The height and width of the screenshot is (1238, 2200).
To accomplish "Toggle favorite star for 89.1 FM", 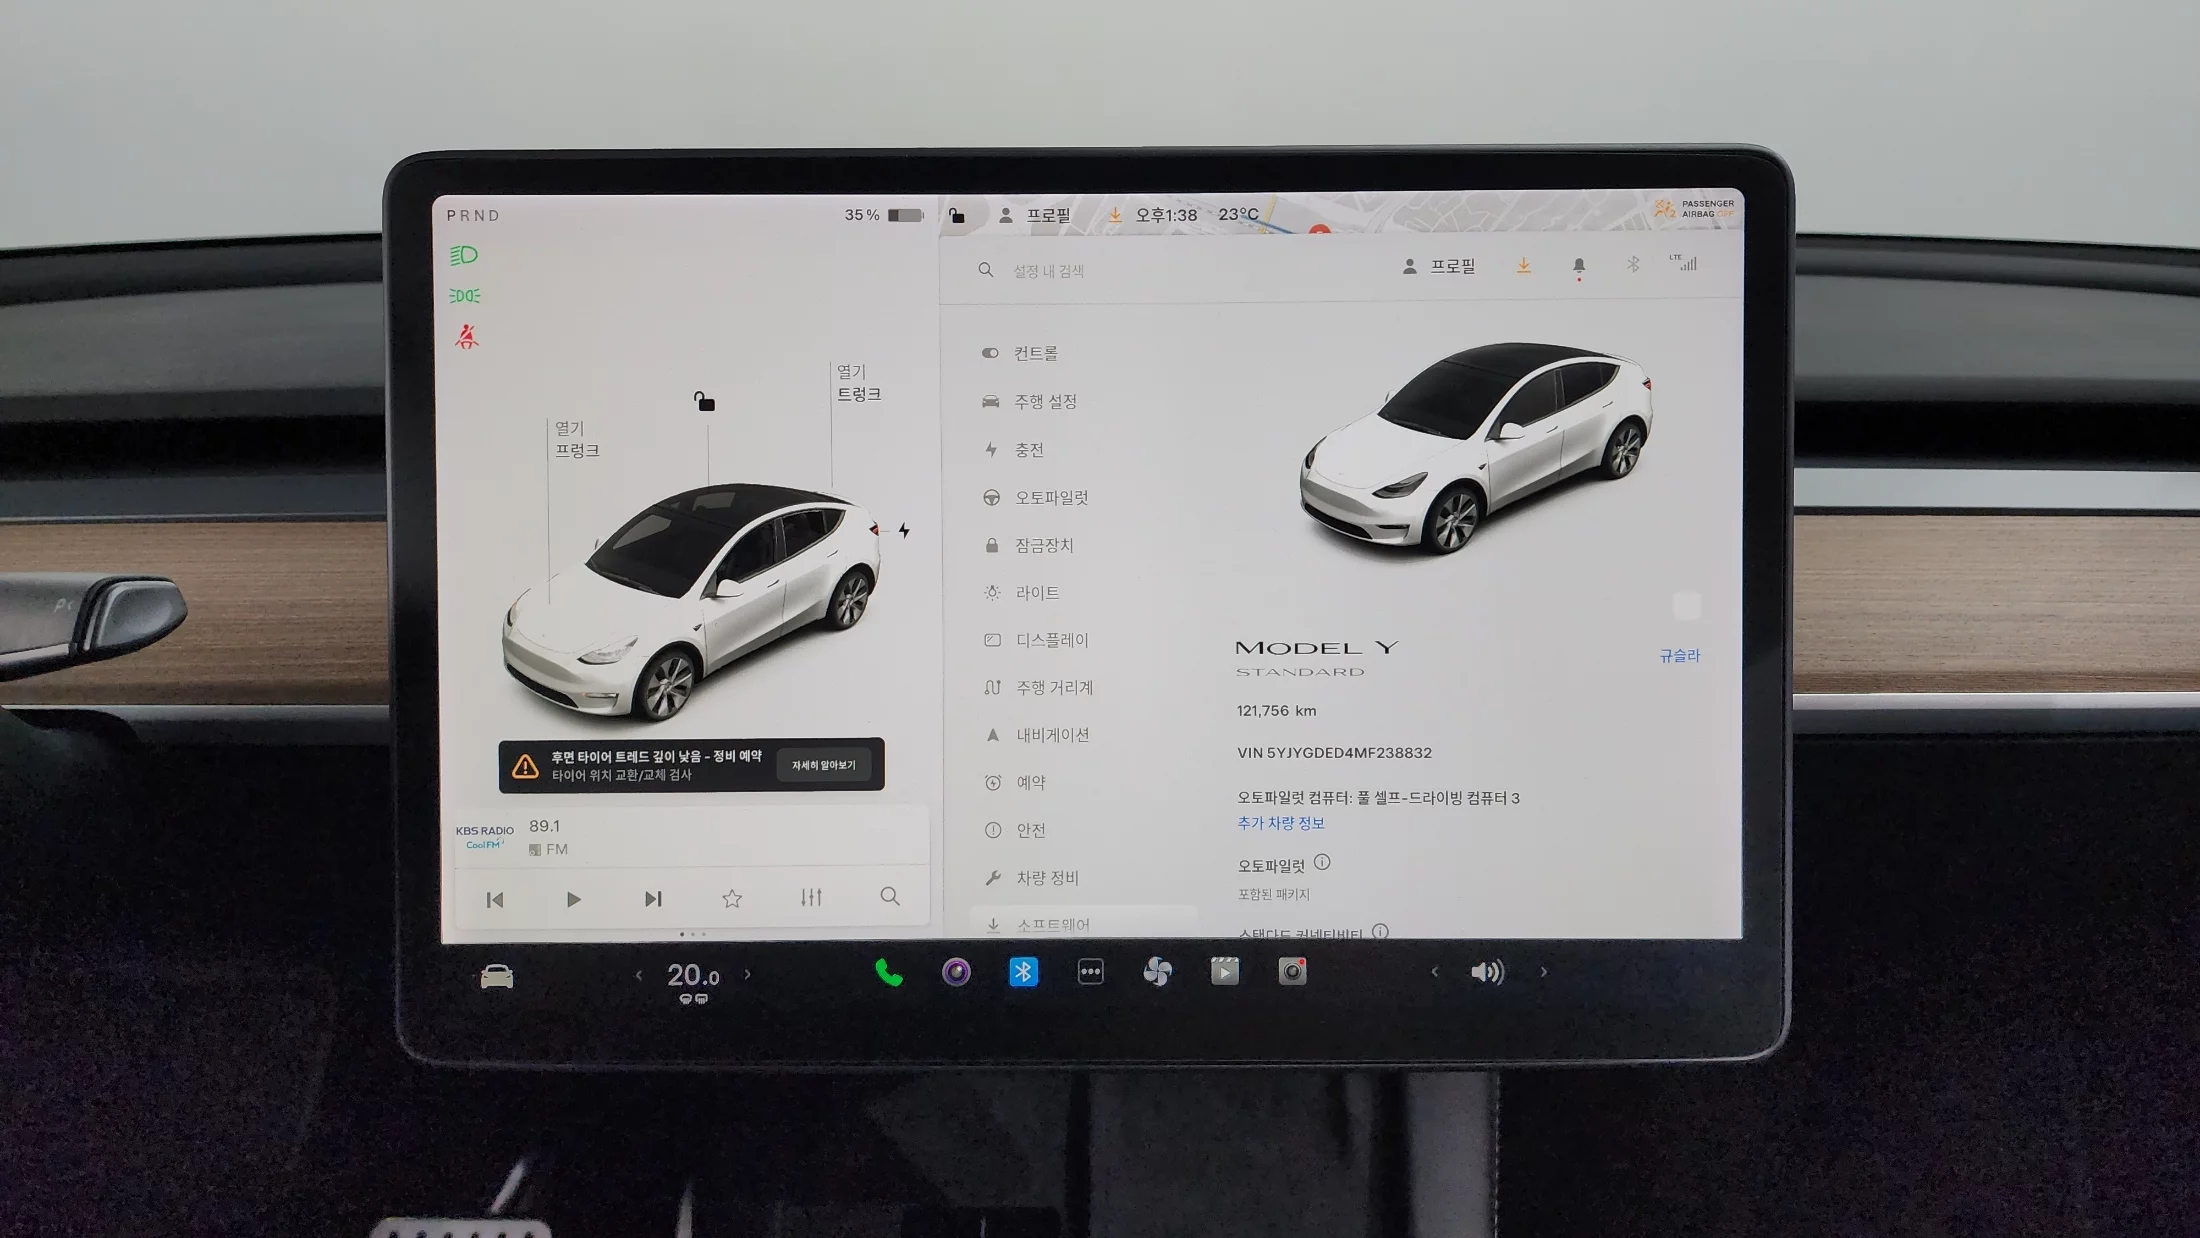I will [x=732, y=898].
